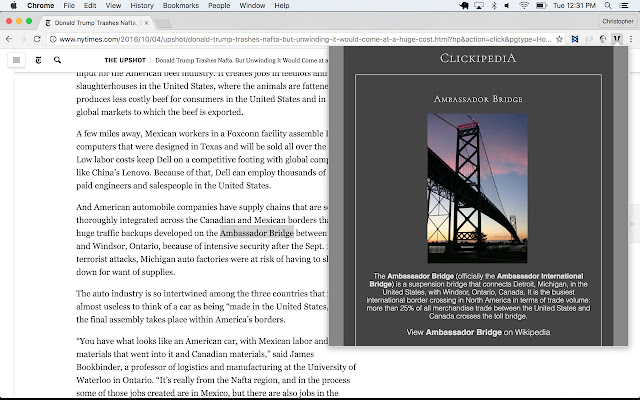Open macOS Spotlight search
640x400 pixels.
pos(606,6)
